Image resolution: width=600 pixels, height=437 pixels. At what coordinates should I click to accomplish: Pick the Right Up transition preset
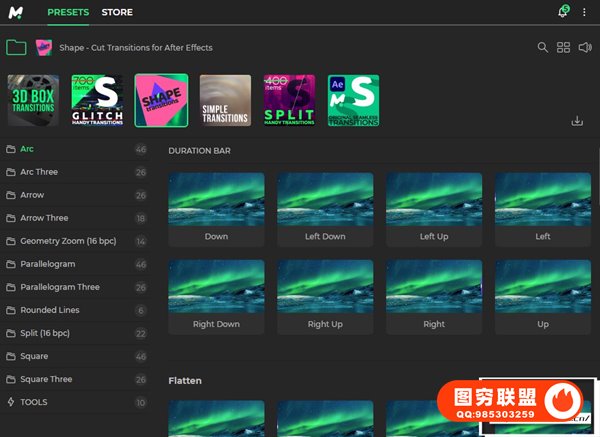[x=325, y=297]
